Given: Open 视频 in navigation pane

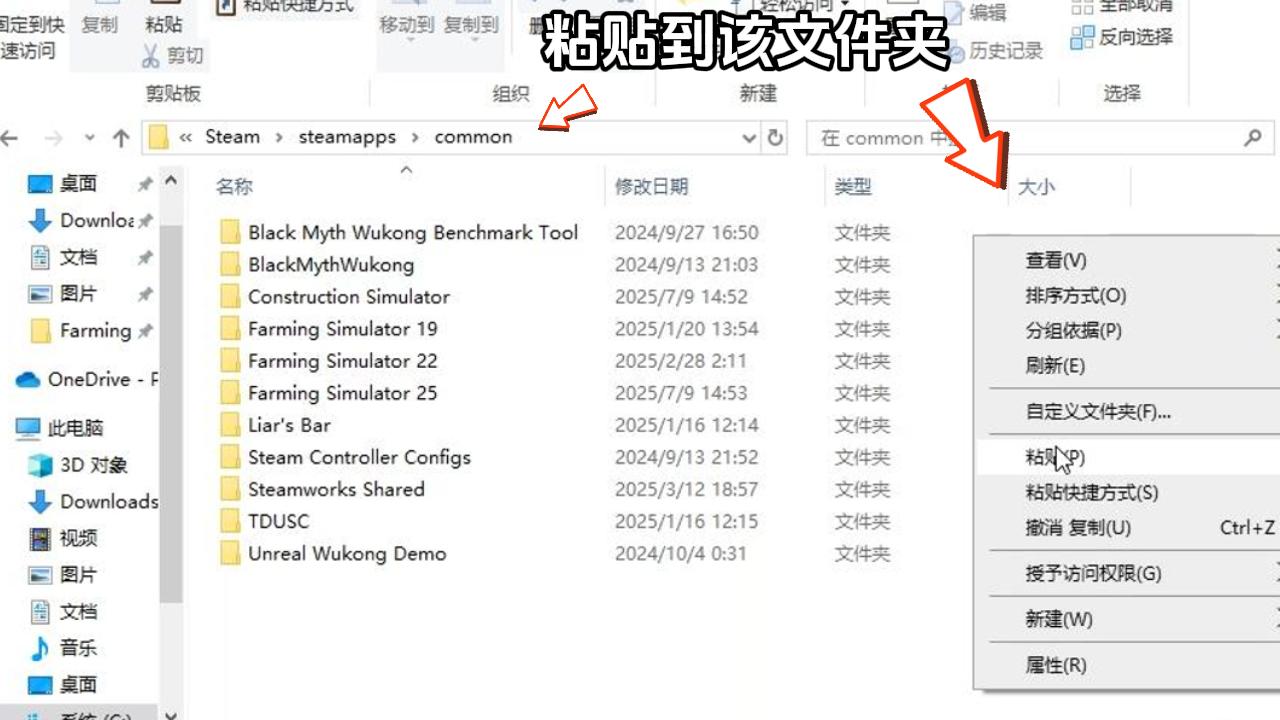Looking at the screenshot, I should pos(63,539).
